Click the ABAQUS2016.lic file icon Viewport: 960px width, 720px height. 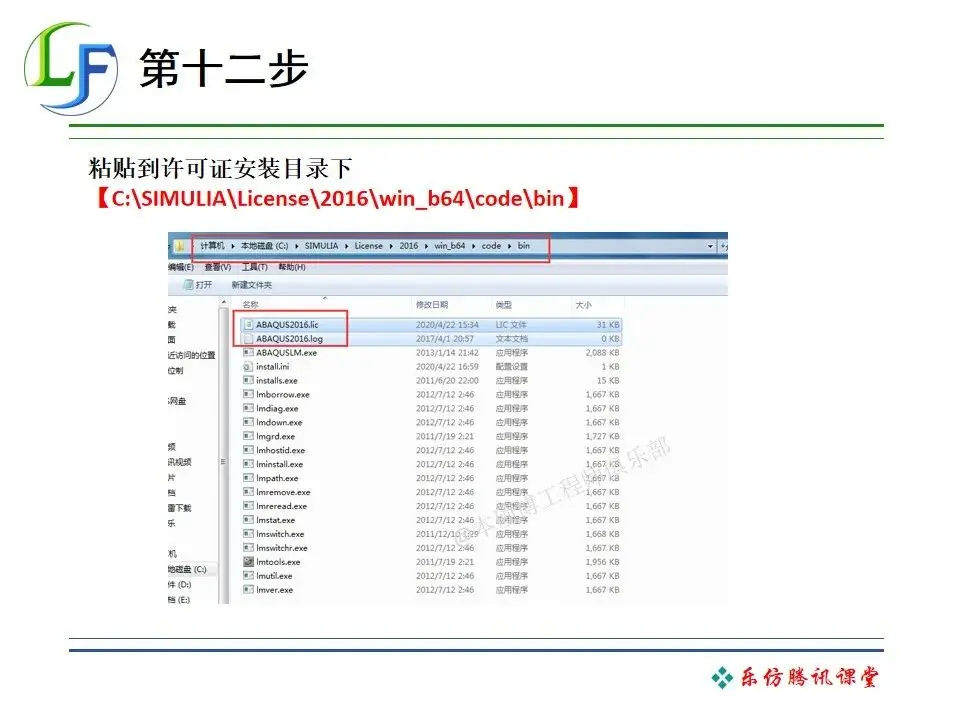pyautogui.click(x=248, y=324)
